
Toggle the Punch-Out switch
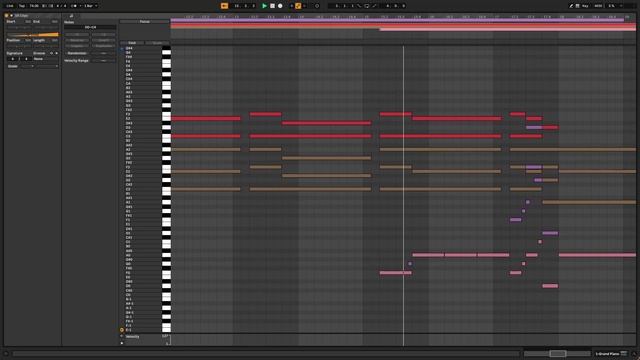coord(374,6)
